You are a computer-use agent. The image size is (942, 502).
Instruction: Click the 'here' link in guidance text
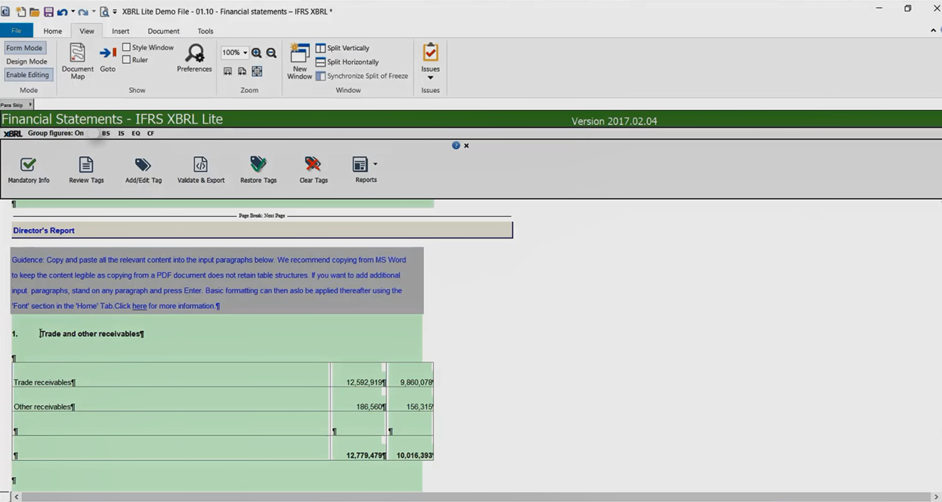(139, 306)
